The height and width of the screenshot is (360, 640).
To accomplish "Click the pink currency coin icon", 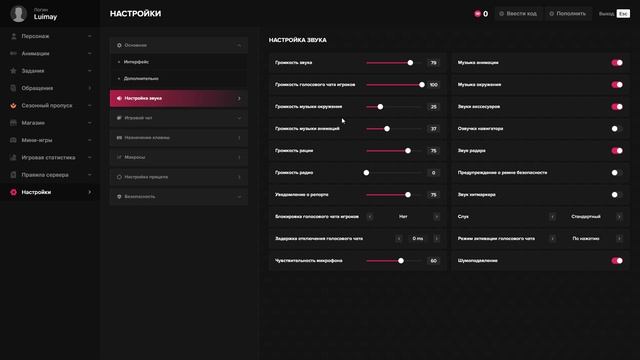I will pyautogui.click(x=477, y=14).
